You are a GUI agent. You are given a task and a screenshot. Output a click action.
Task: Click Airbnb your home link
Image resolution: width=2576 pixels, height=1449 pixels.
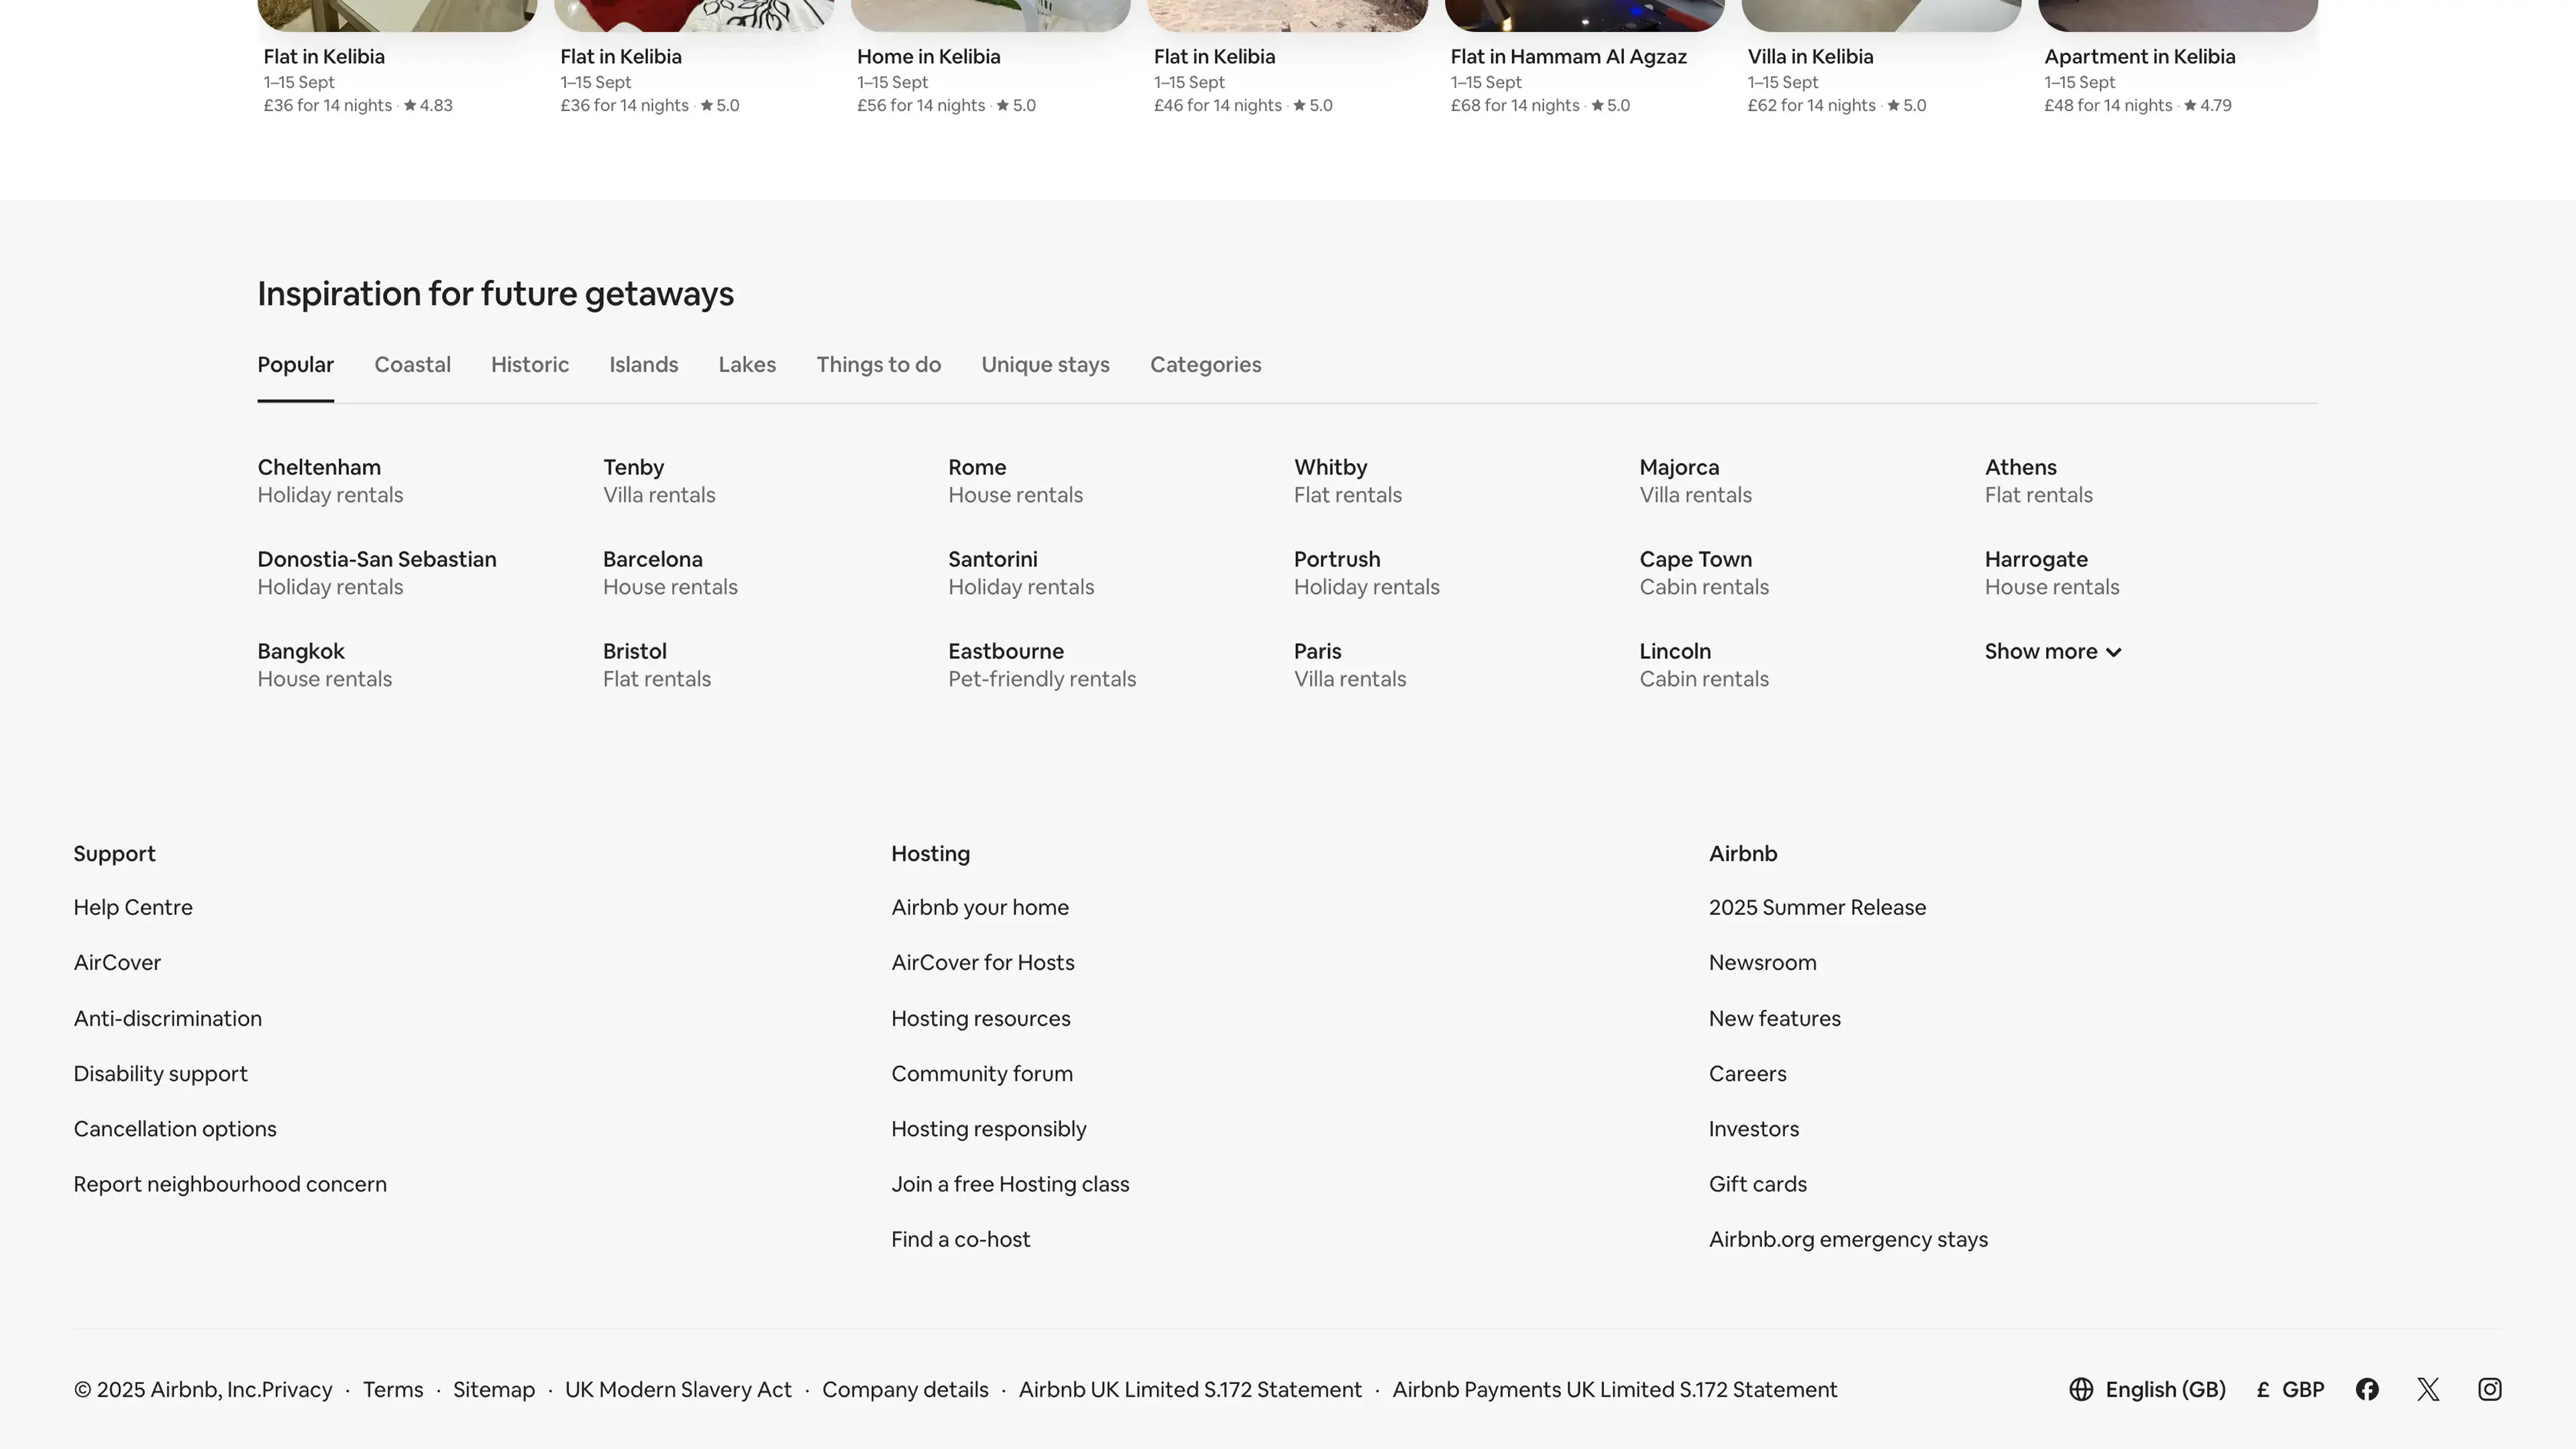pos(979,907)
